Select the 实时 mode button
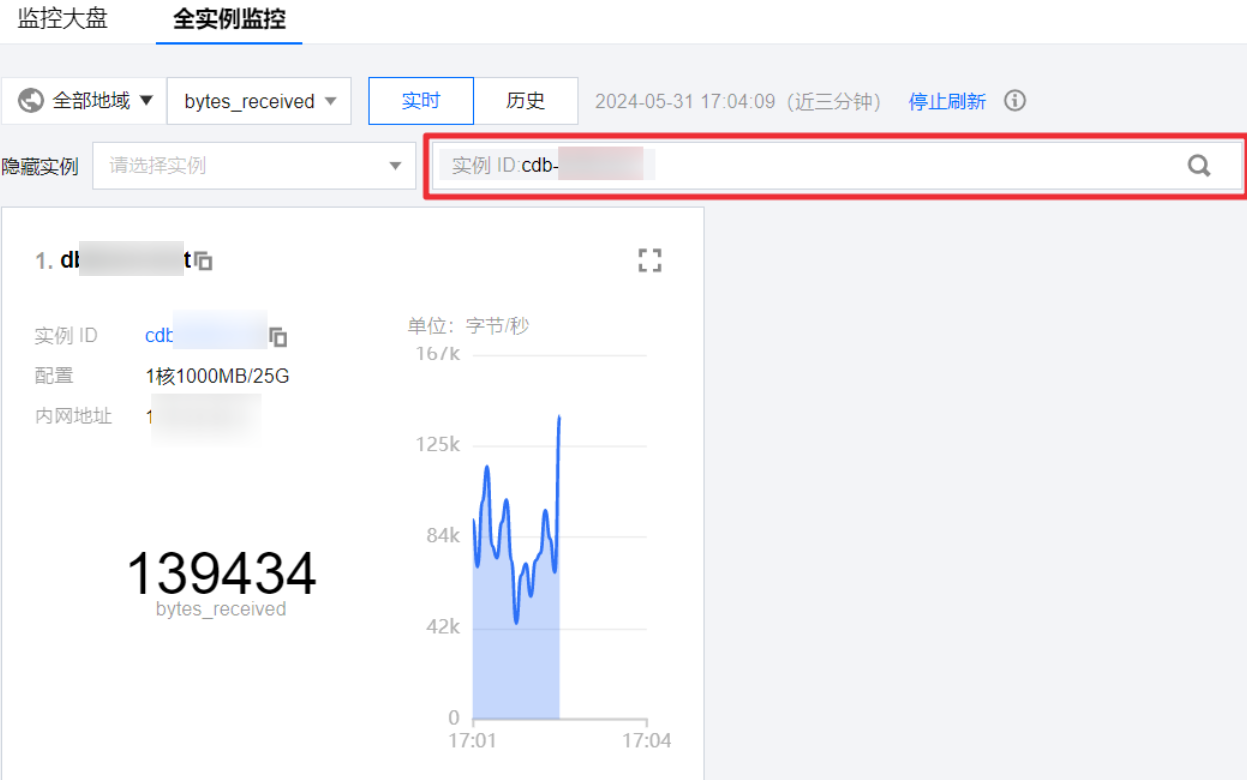The width and height of the screenshot is (1247, 780). [421, 101]
